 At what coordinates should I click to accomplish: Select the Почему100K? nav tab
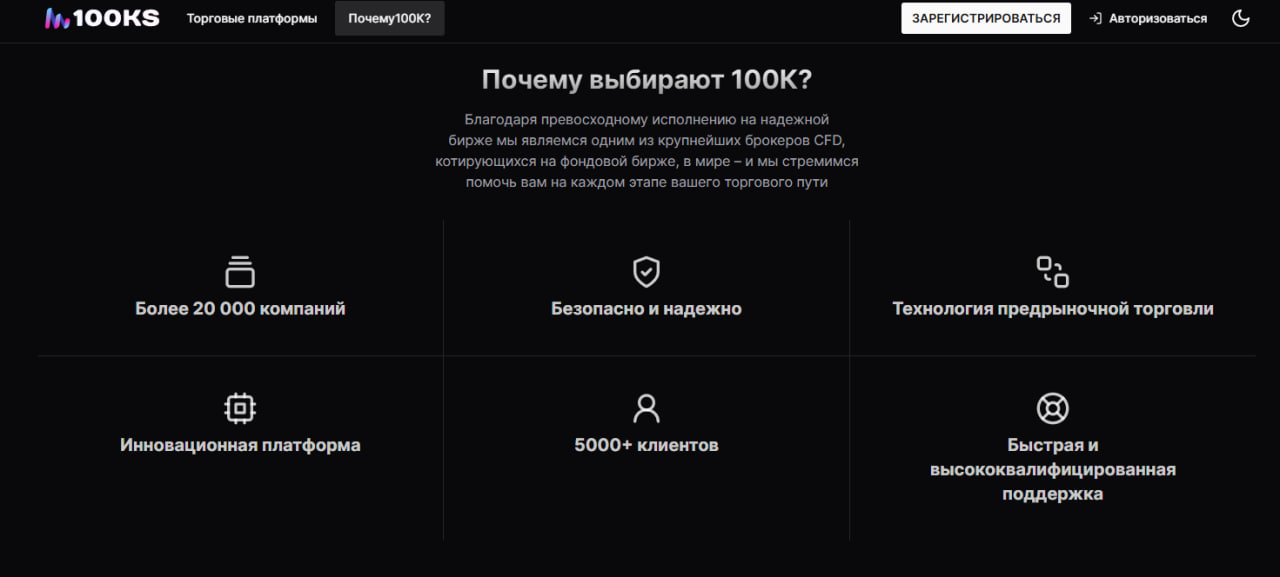389,19
